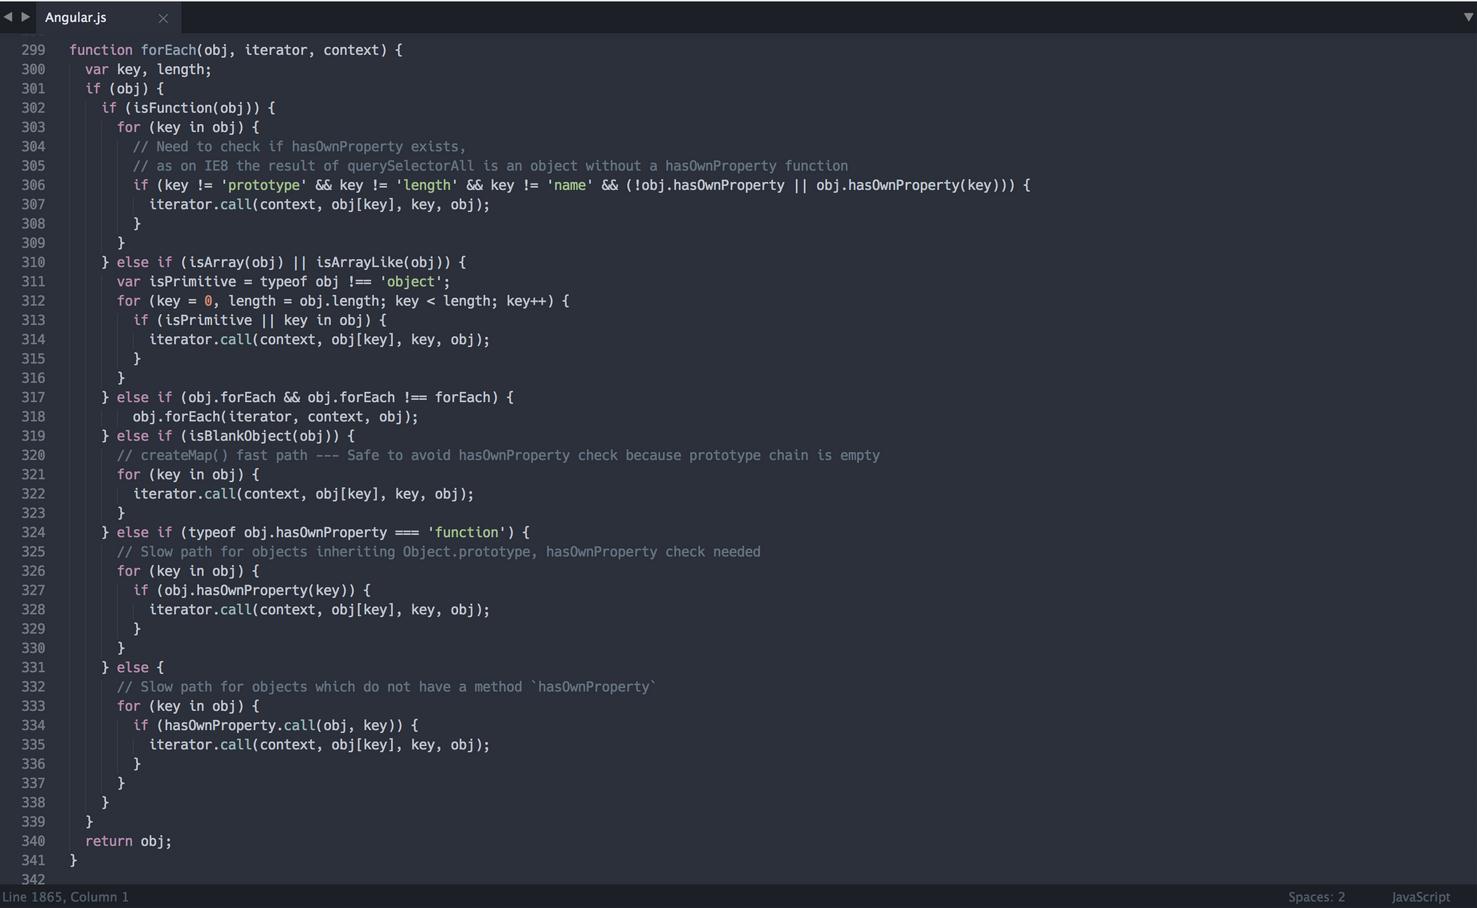Close the Angular.js tab
The height and width of the screenshot is (908, 1477).
163,18
